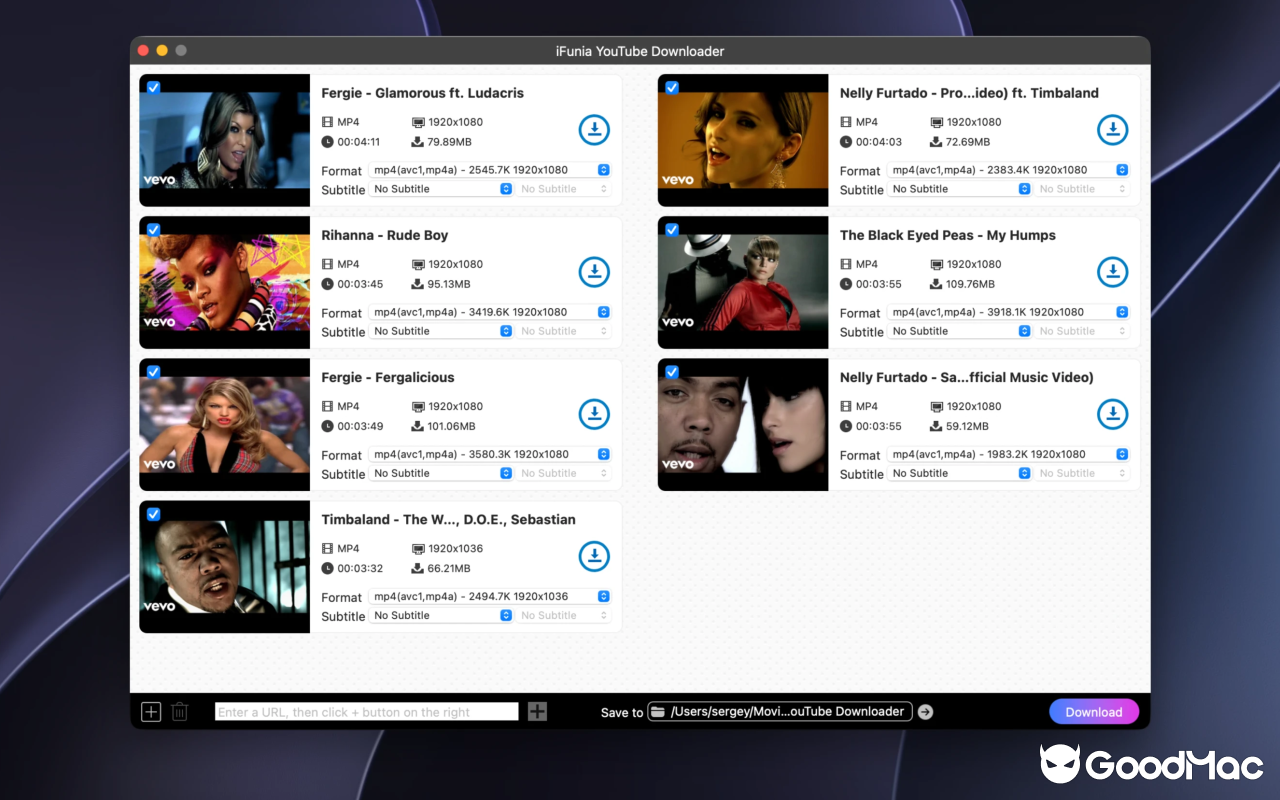Click the purple Download button
The image size is (1280, 800).
(x=1094, y=712)
